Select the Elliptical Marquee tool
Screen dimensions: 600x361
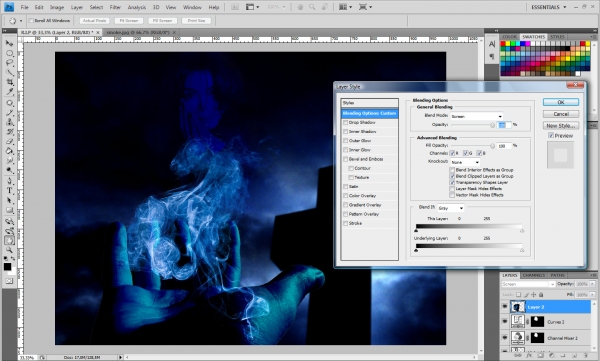click(10, 53)
